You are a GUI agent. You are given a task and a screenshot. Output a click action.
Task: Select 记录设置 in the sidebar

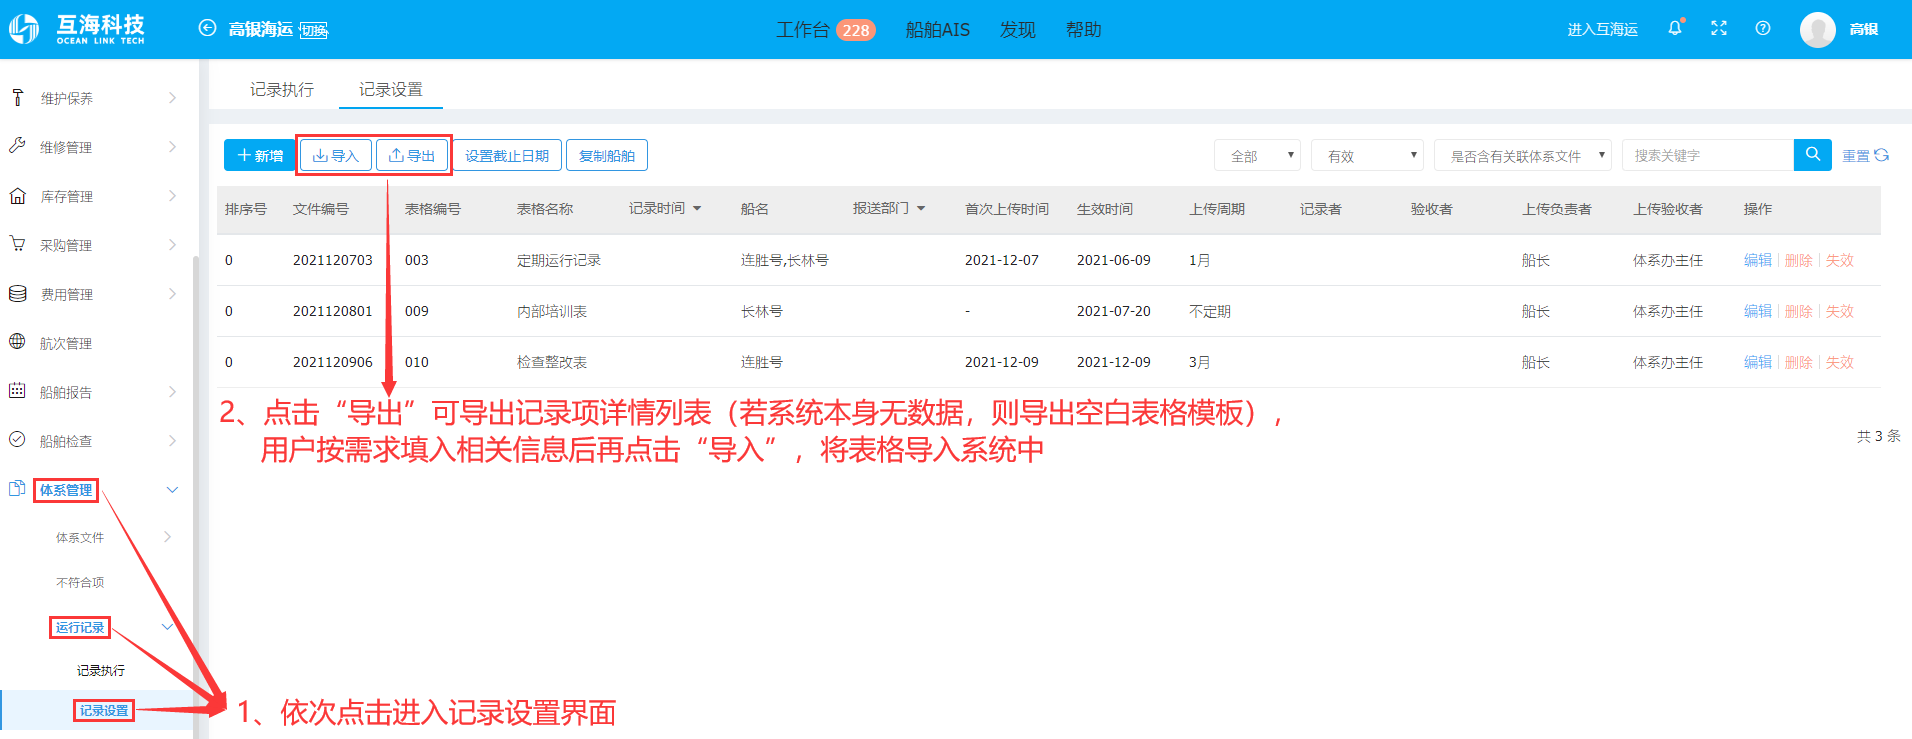coord(104,710)
